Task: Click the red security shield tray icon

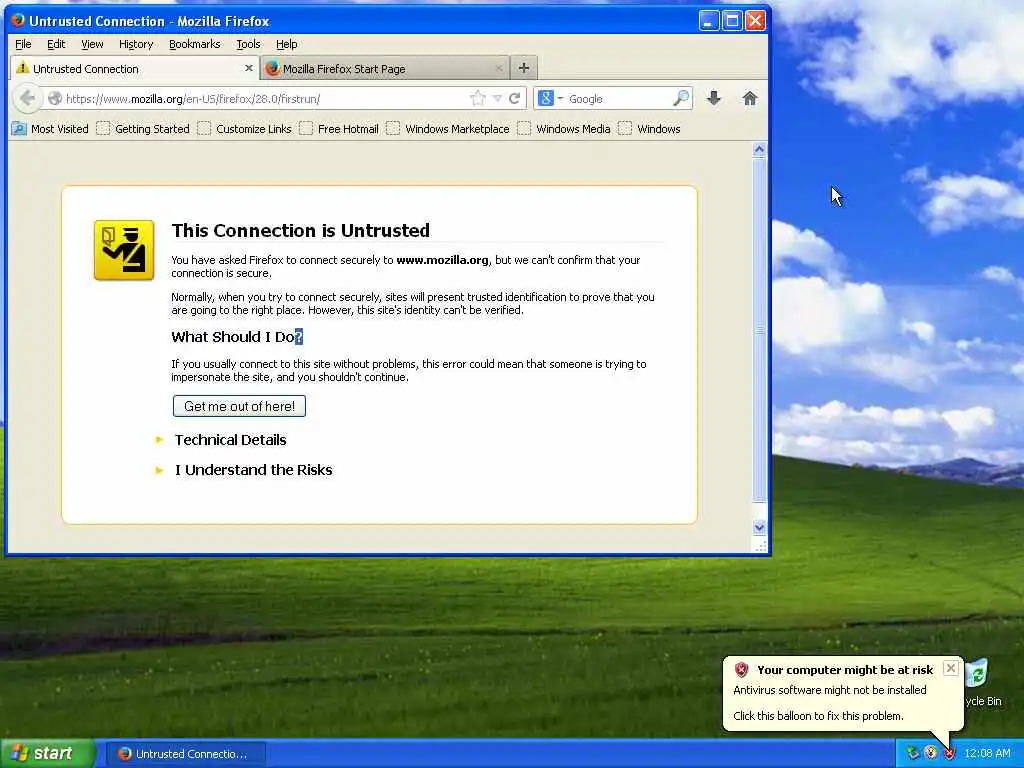Action: (950, 754)
